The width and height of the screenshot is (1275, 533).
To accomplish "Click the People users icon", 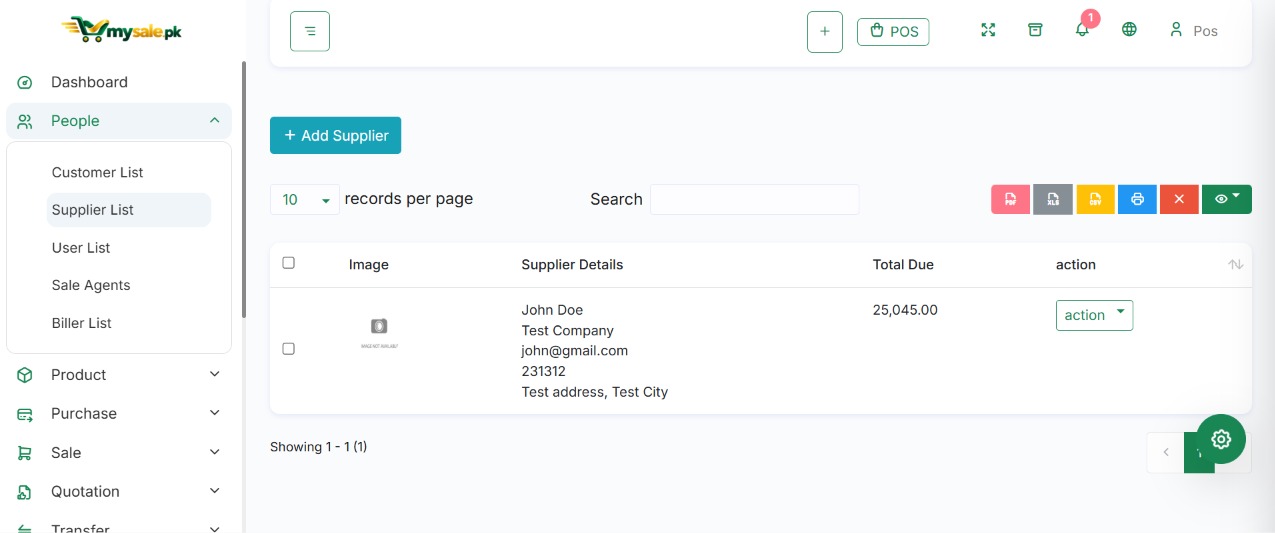I will pyautogui.click(x=25, y=121).
